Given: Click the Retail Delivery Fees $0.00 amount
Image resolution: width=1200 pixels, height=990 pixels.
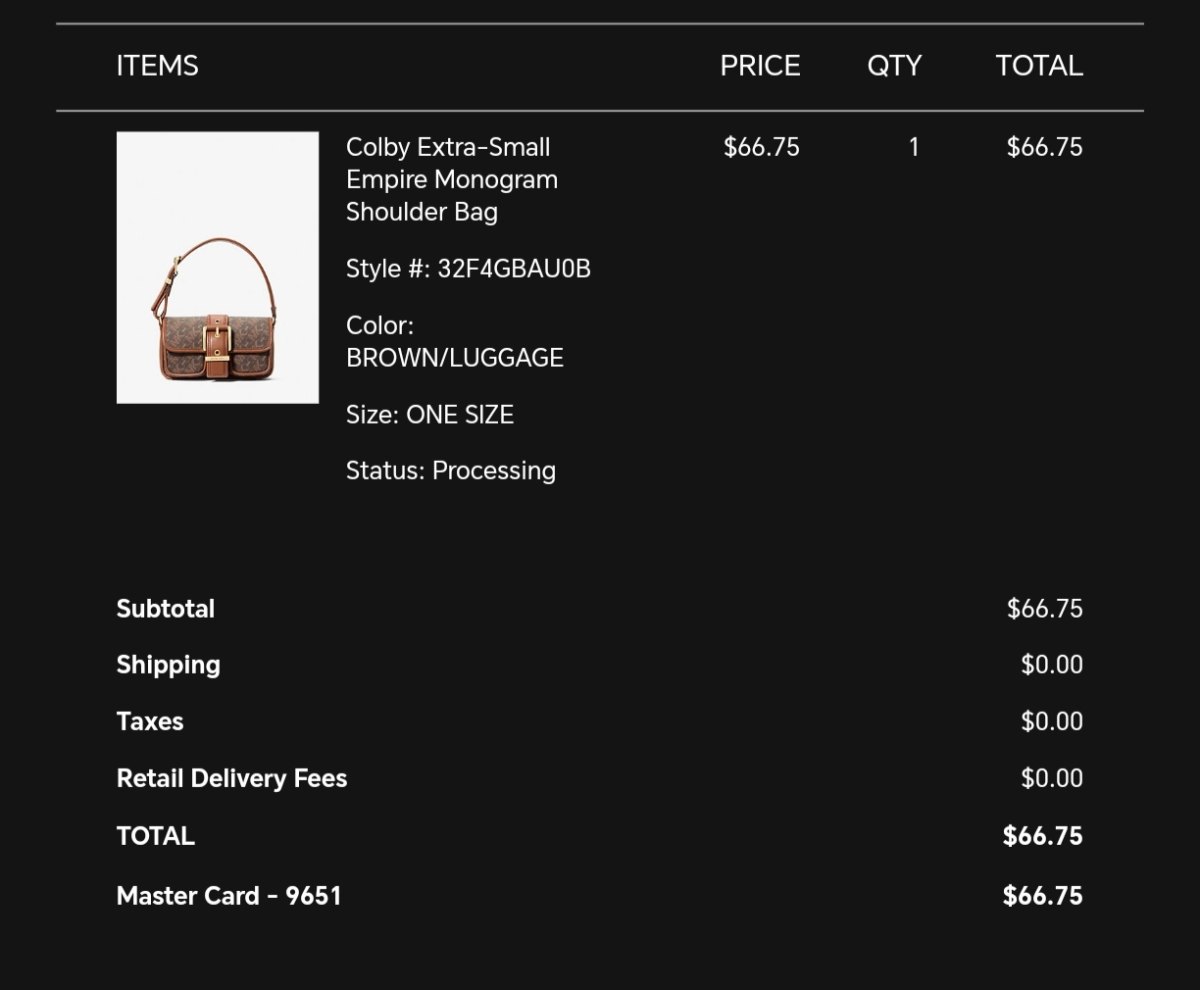Looking at the screenshot, I should [x=1051, y=778].
